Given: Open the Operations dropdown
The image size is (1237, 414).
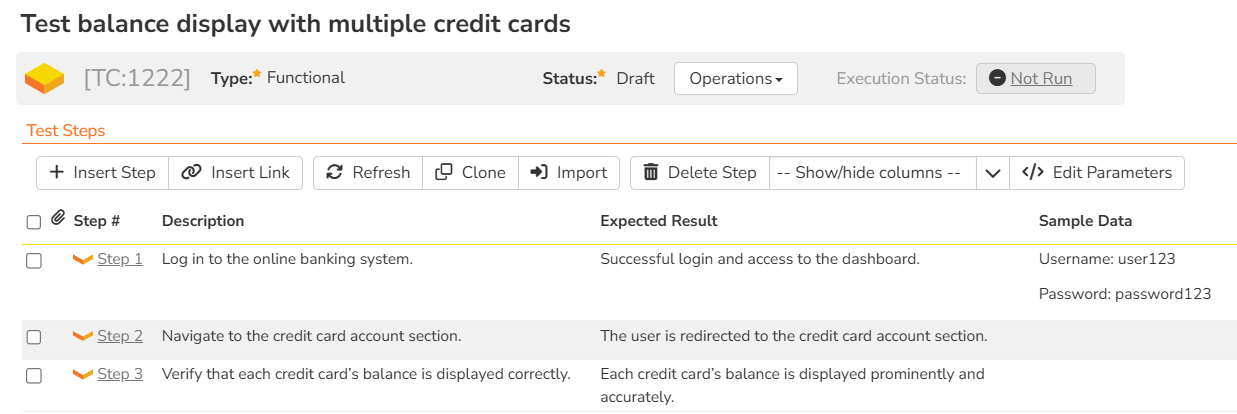Looking at the screenshot, I should pyautogui.click(x=735, y=79).
